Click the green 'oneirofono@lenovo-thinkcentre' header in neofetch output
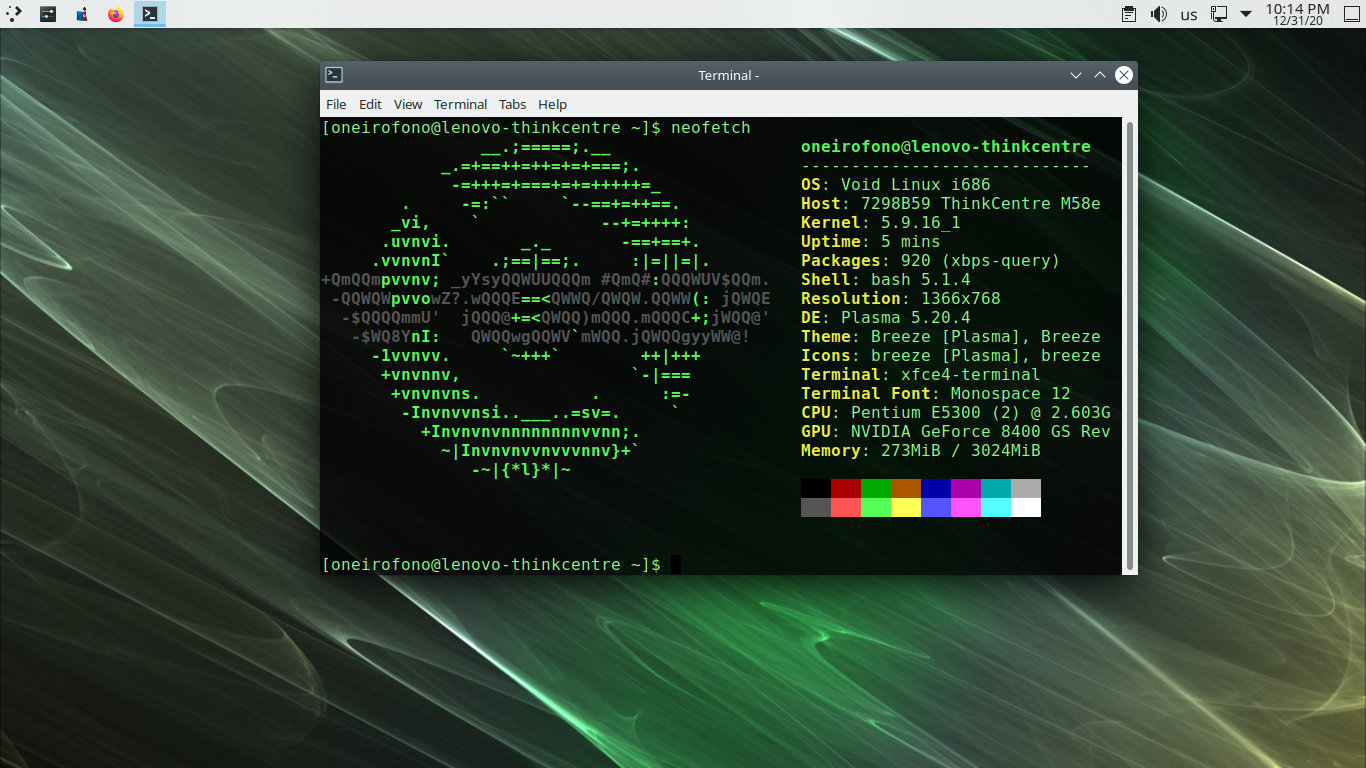The height and width of the screenshot is (768, 1366). coord(946,146)
